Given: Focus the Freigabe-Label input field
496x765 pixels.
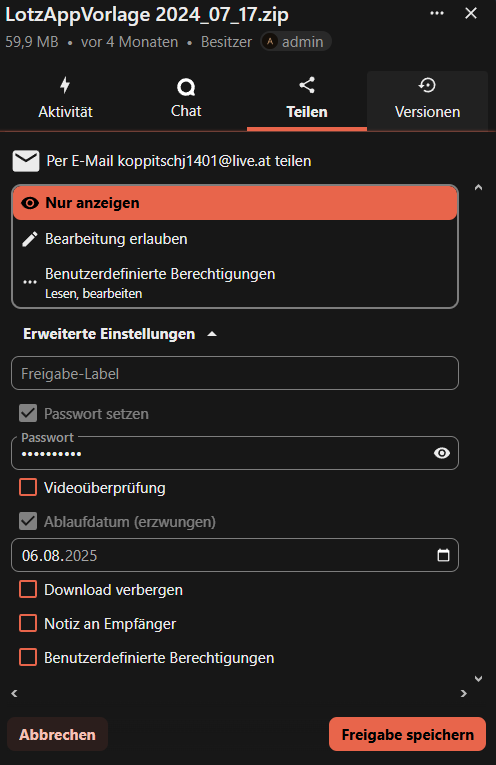Looking at the screenshot, I should click(x=235, y=374).
